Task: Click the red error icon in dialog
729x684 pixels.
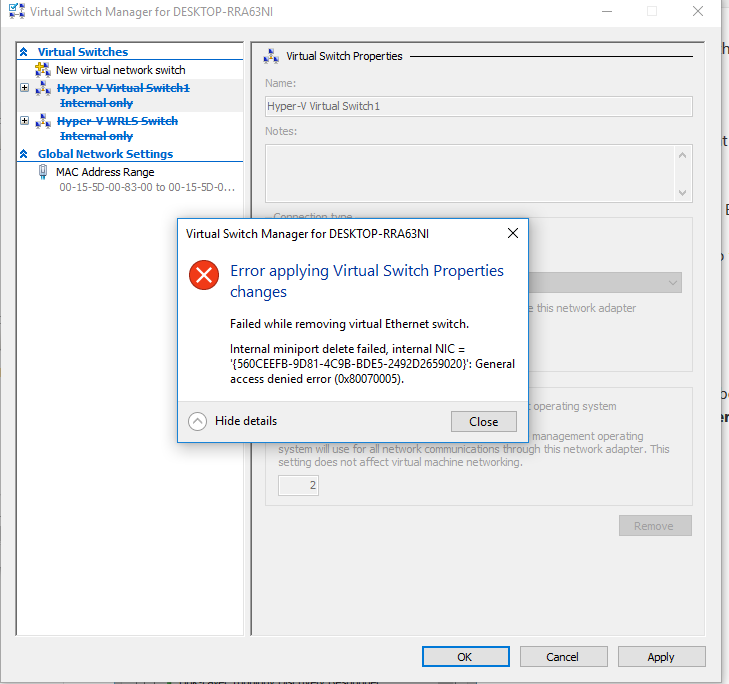Action: tap(204, 275)
